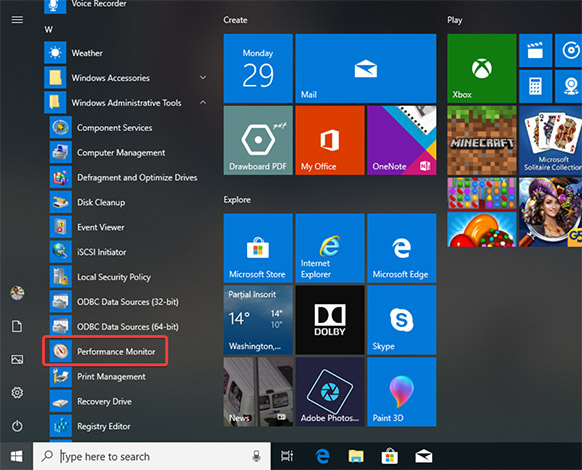Open the Washington weather tile
This screenshot has width=582, height=470.
(258, 320)
